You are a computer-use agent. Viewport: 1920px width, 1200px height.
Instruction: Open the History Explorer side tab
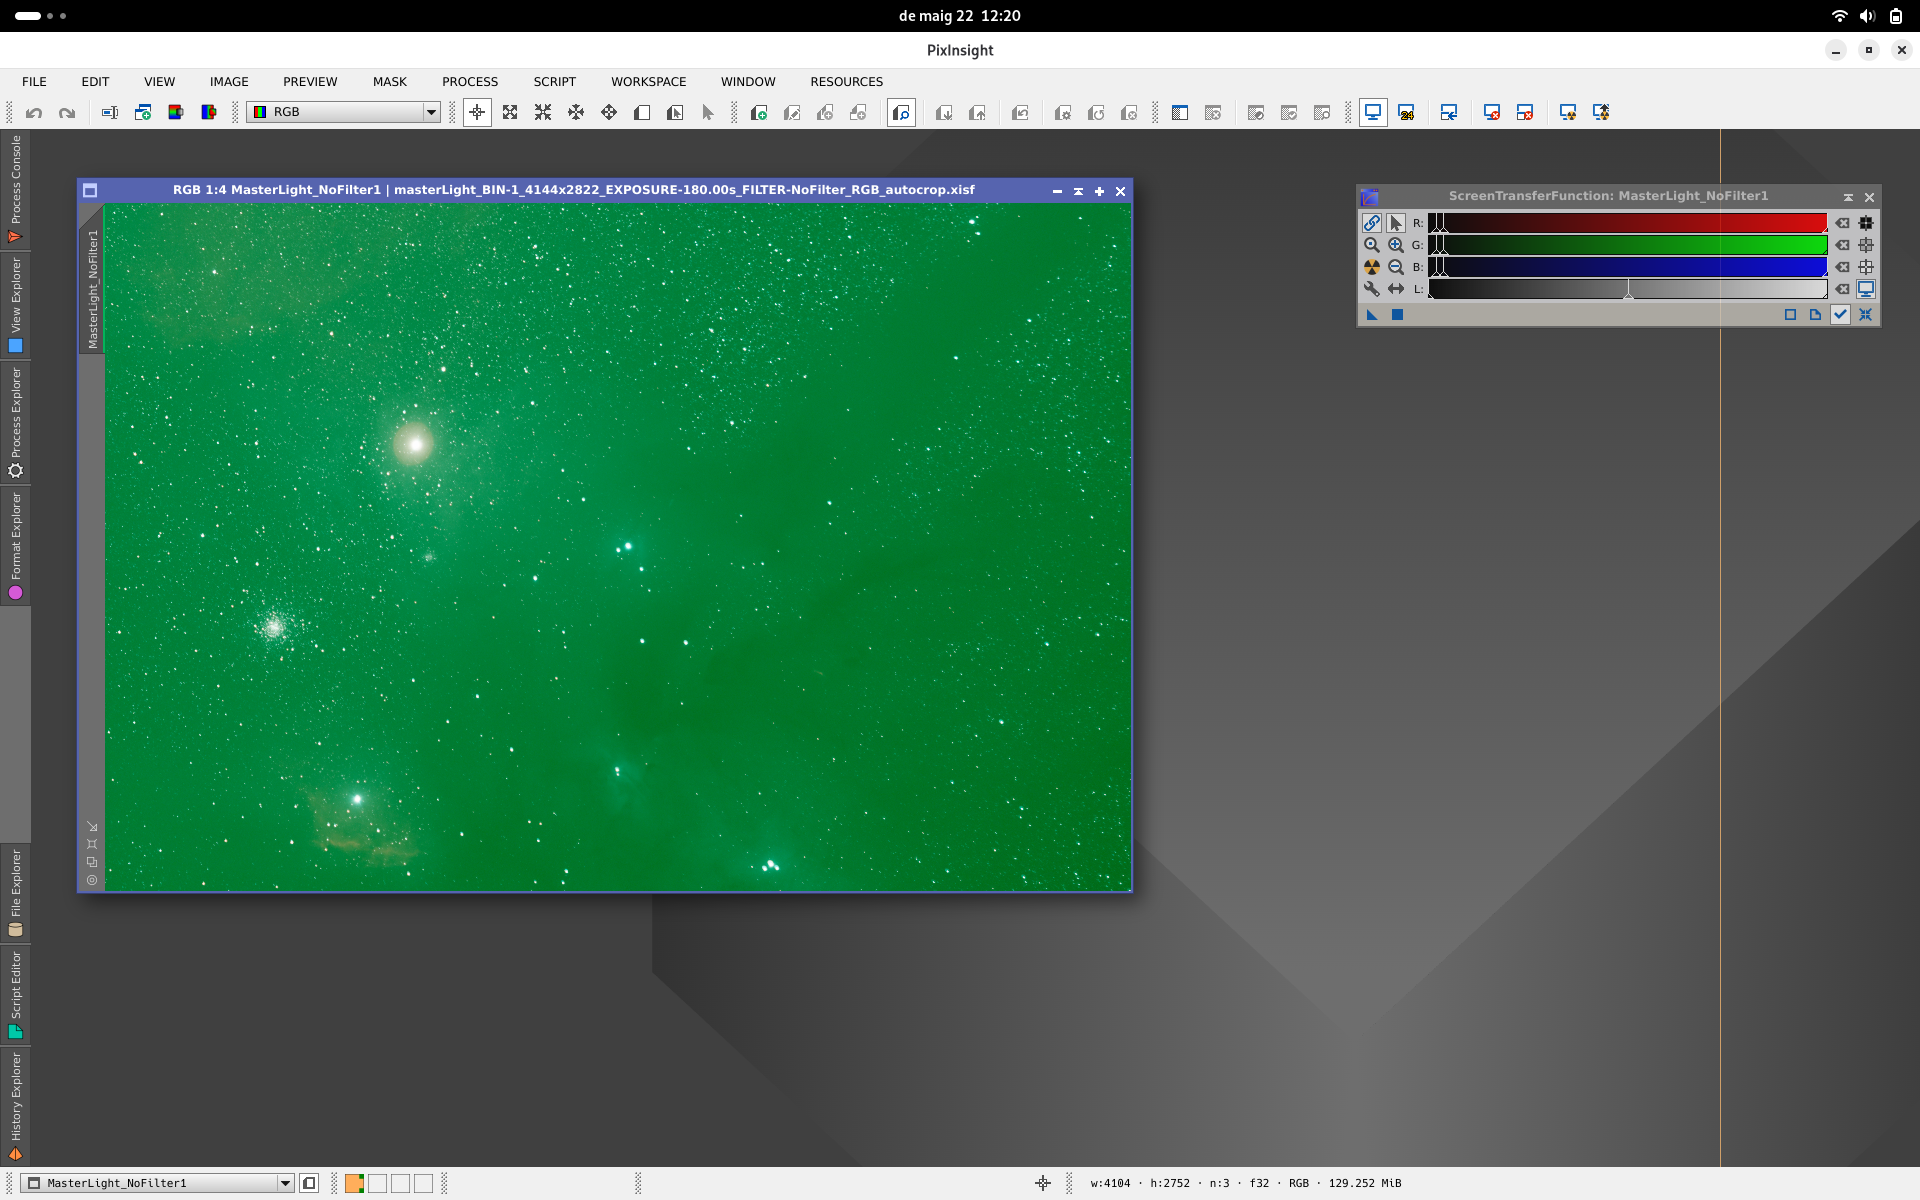click(x=15, y=1106)
